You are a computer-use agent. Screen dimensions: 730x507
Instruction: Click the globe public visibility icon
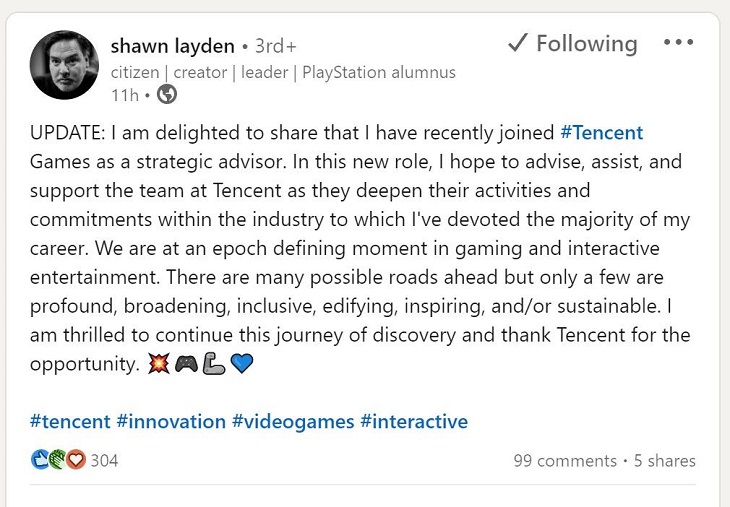(x=168, y=95)
